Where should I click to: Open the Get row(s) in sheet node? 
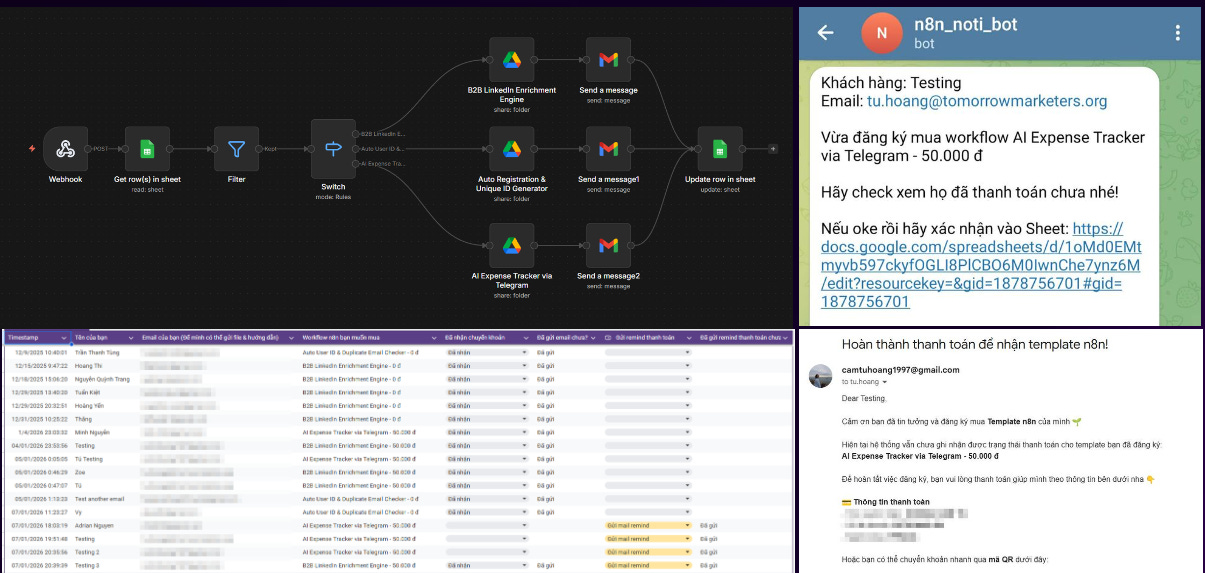coord(147,149)
